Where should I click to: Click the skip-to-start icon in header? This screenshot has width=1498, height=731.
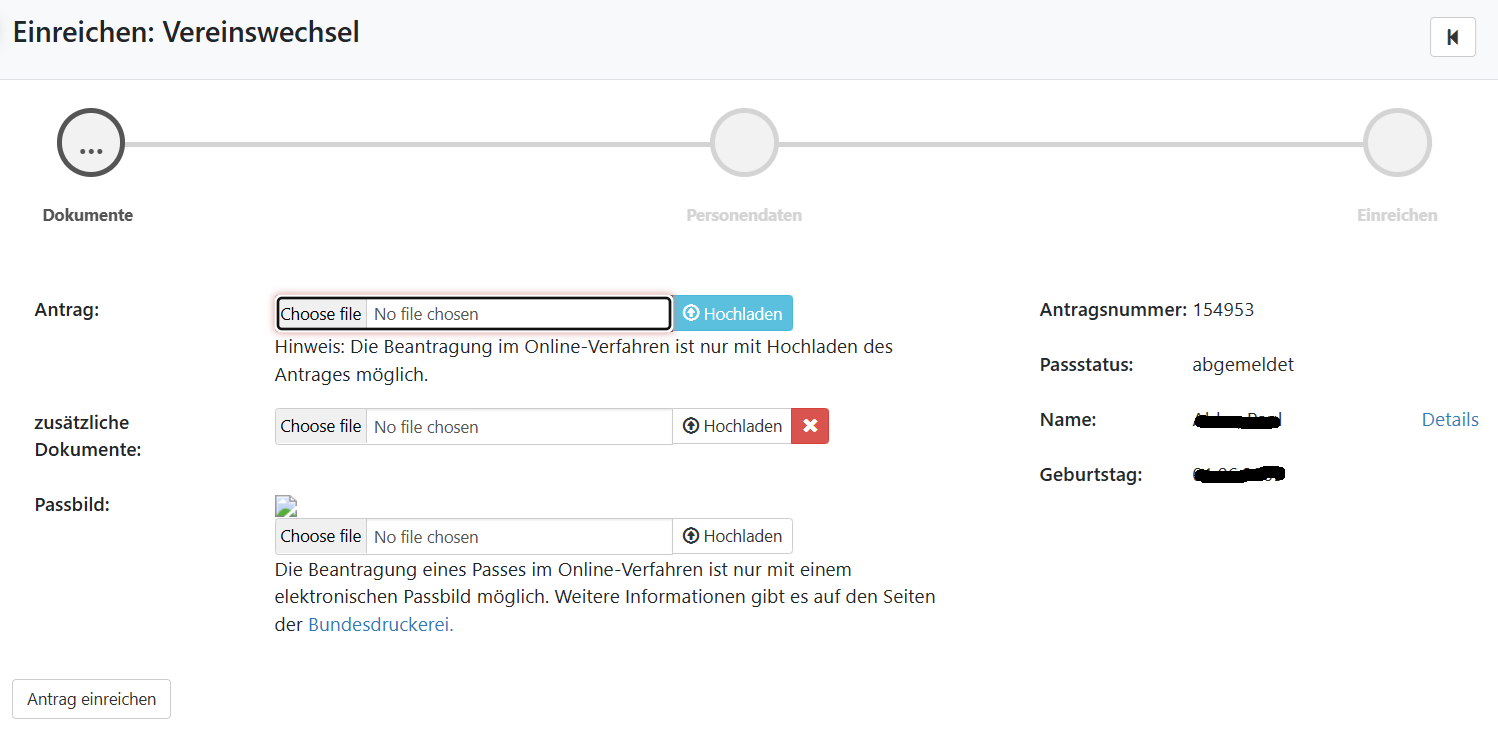tap(1452, 37)
